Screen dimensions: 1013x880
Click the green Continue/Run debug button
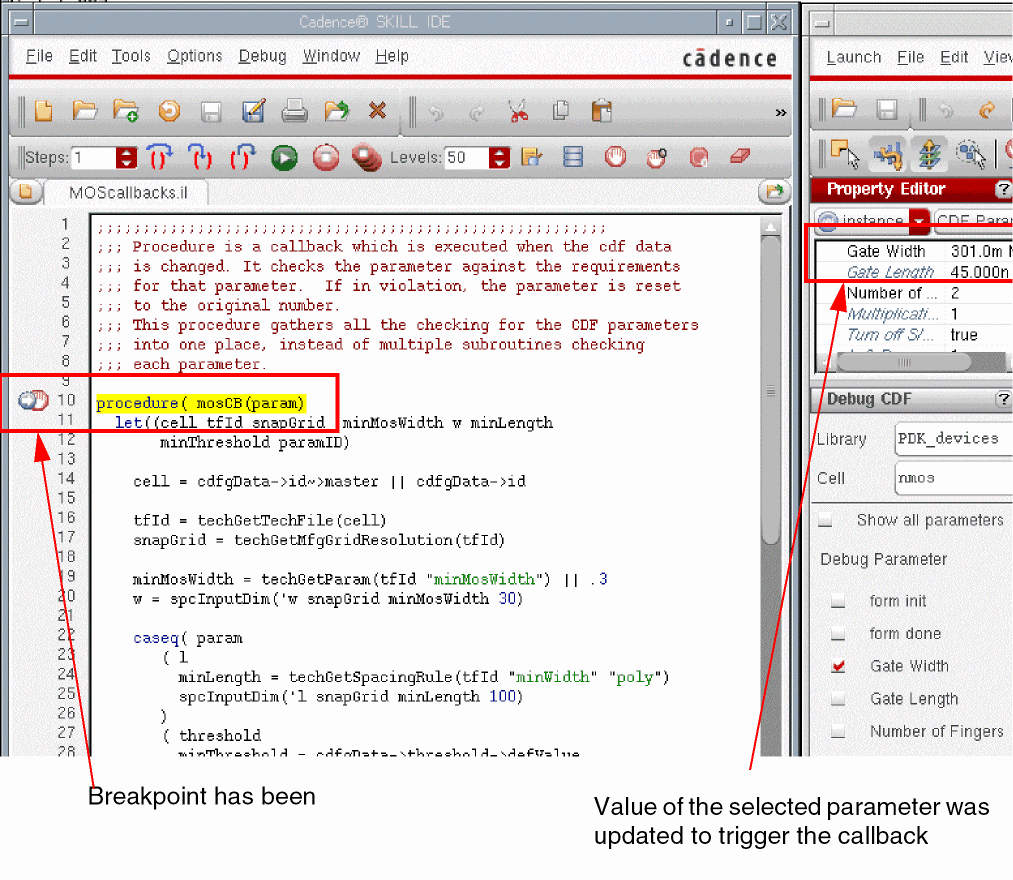pyautogui.click(x=284, y=157)
